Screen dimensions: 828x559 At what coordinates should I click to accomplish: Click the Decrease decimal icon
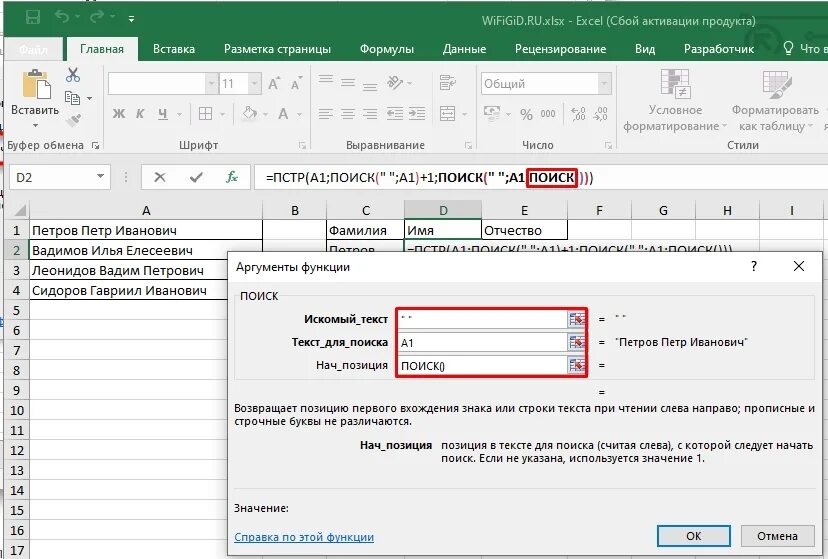tap(600, 113)
